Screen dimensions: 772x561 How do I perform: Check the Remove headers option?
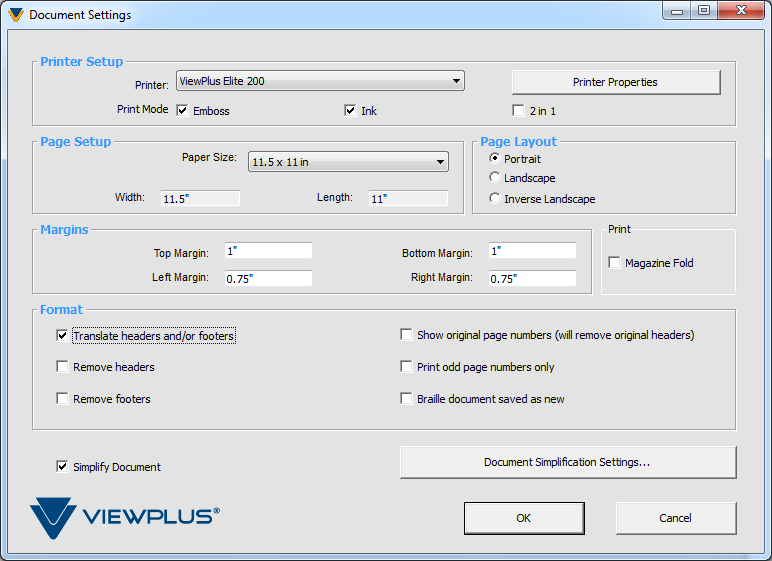point(63,367)
